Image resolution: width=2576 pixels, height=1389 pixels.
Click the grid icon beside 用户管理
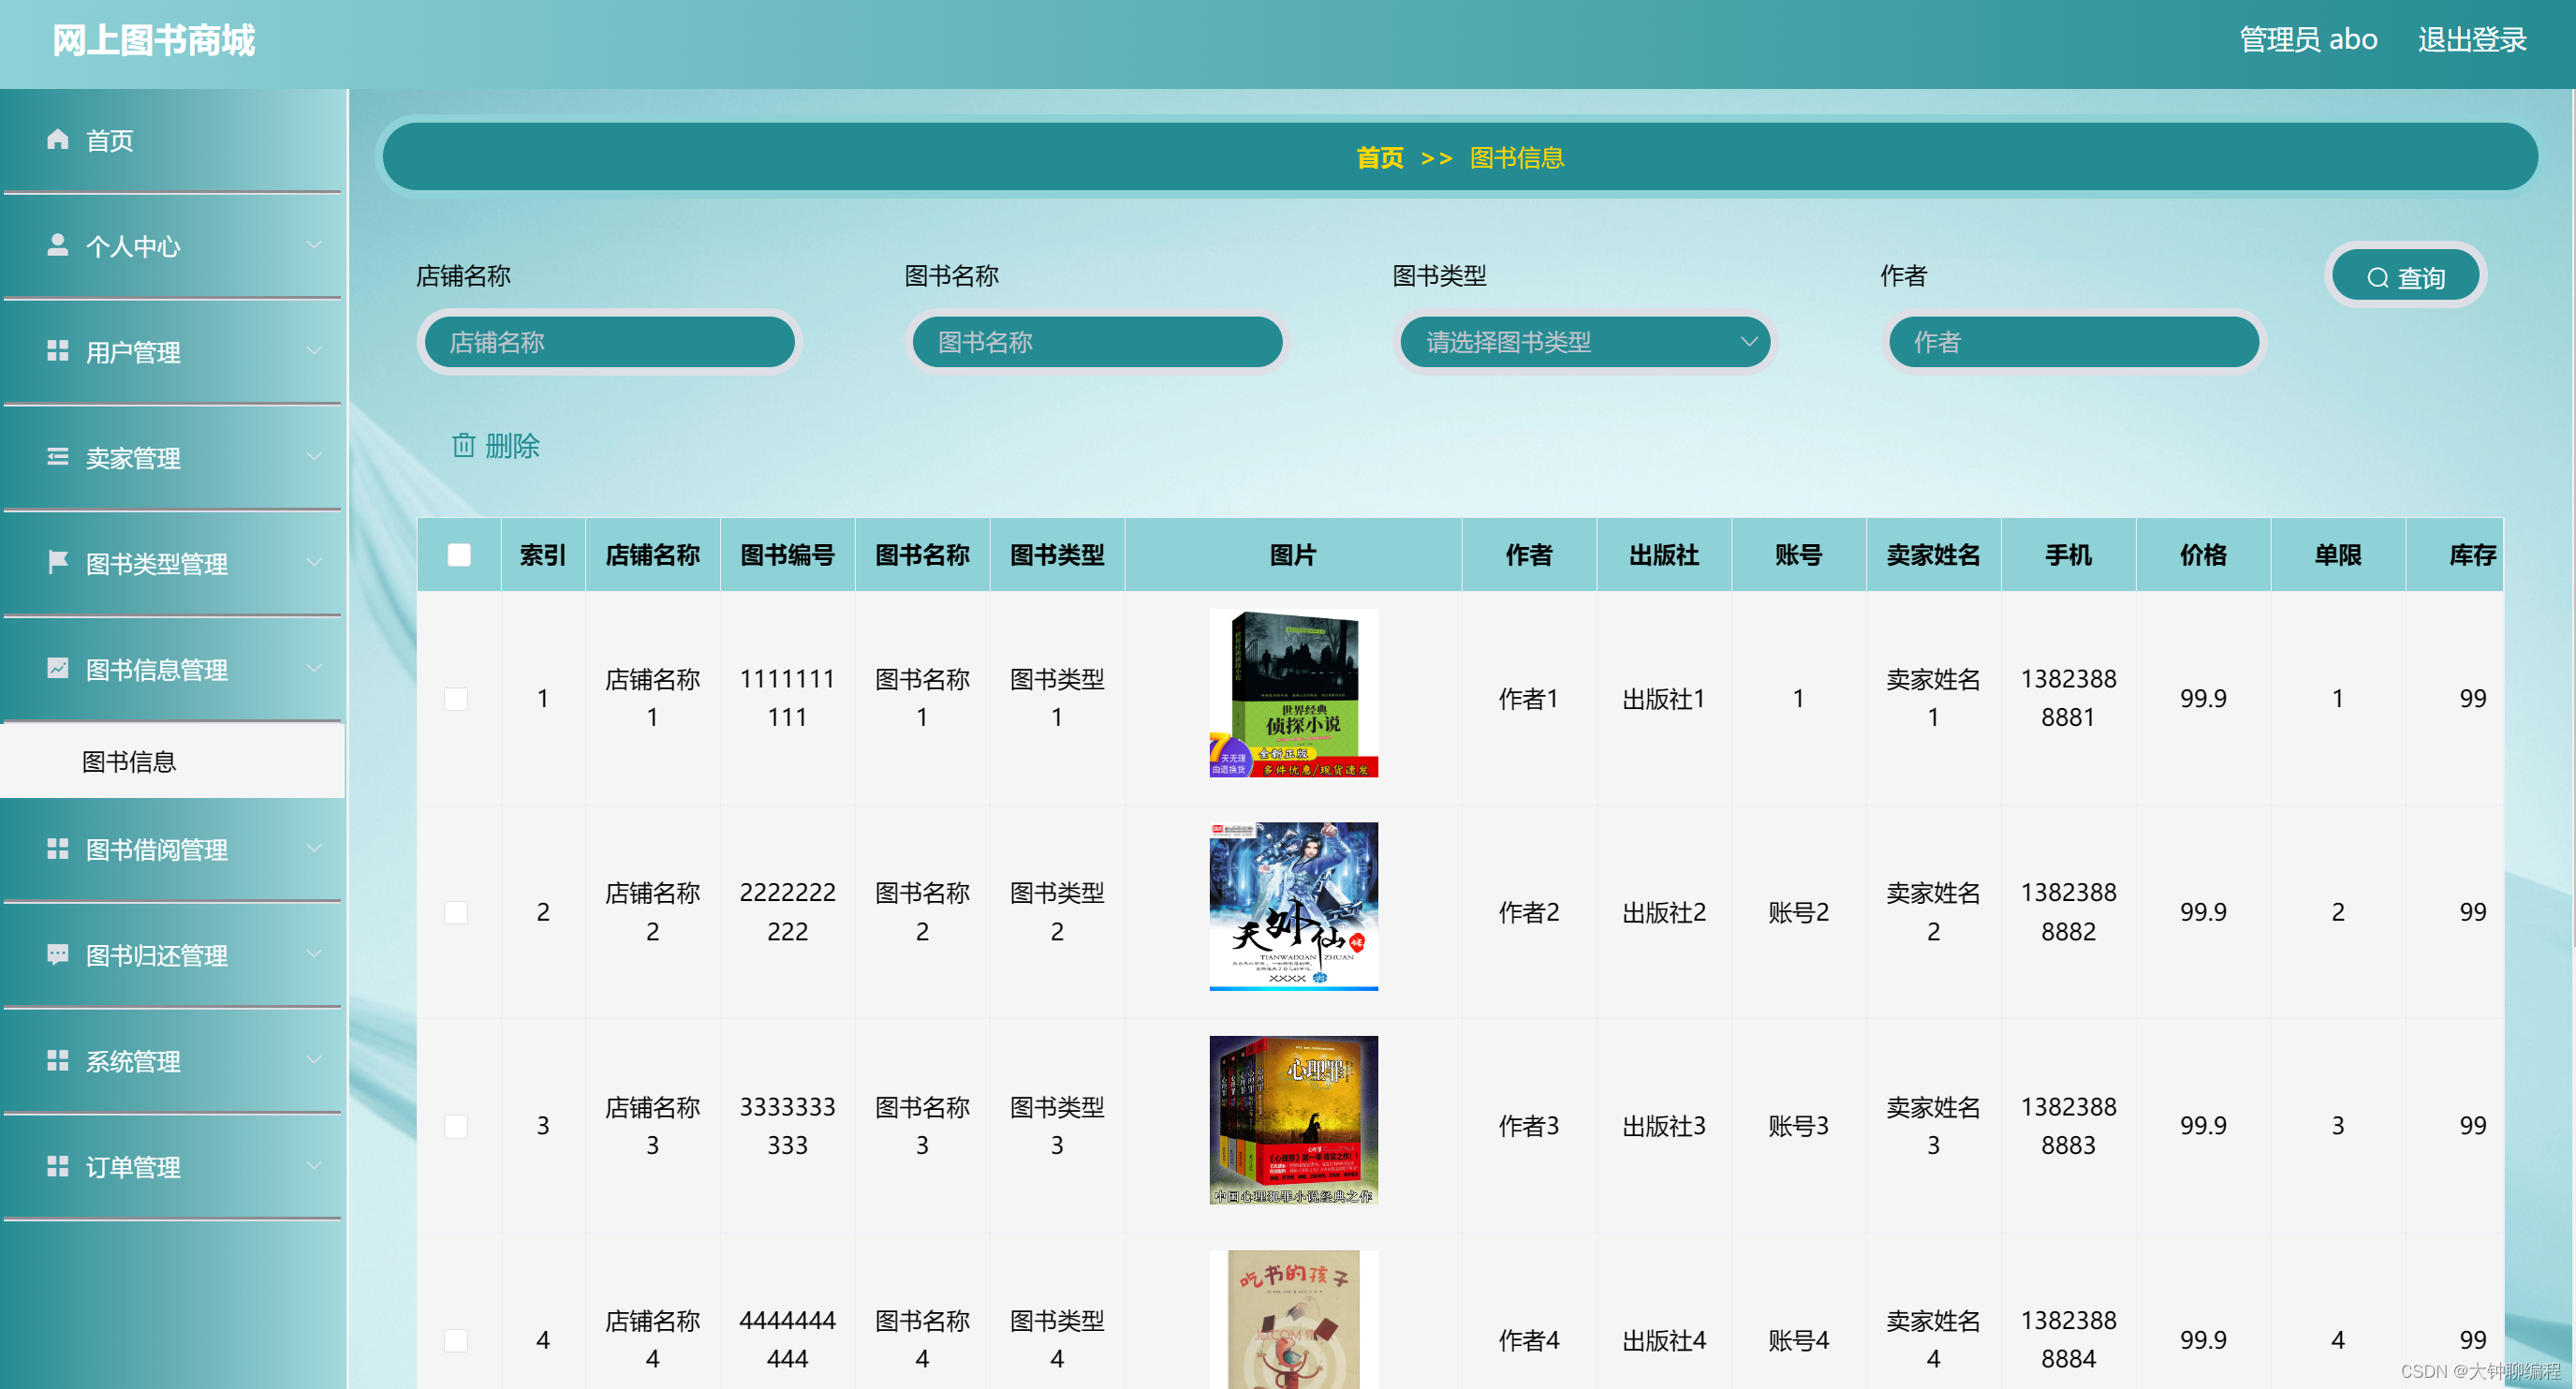pos(58,351)
